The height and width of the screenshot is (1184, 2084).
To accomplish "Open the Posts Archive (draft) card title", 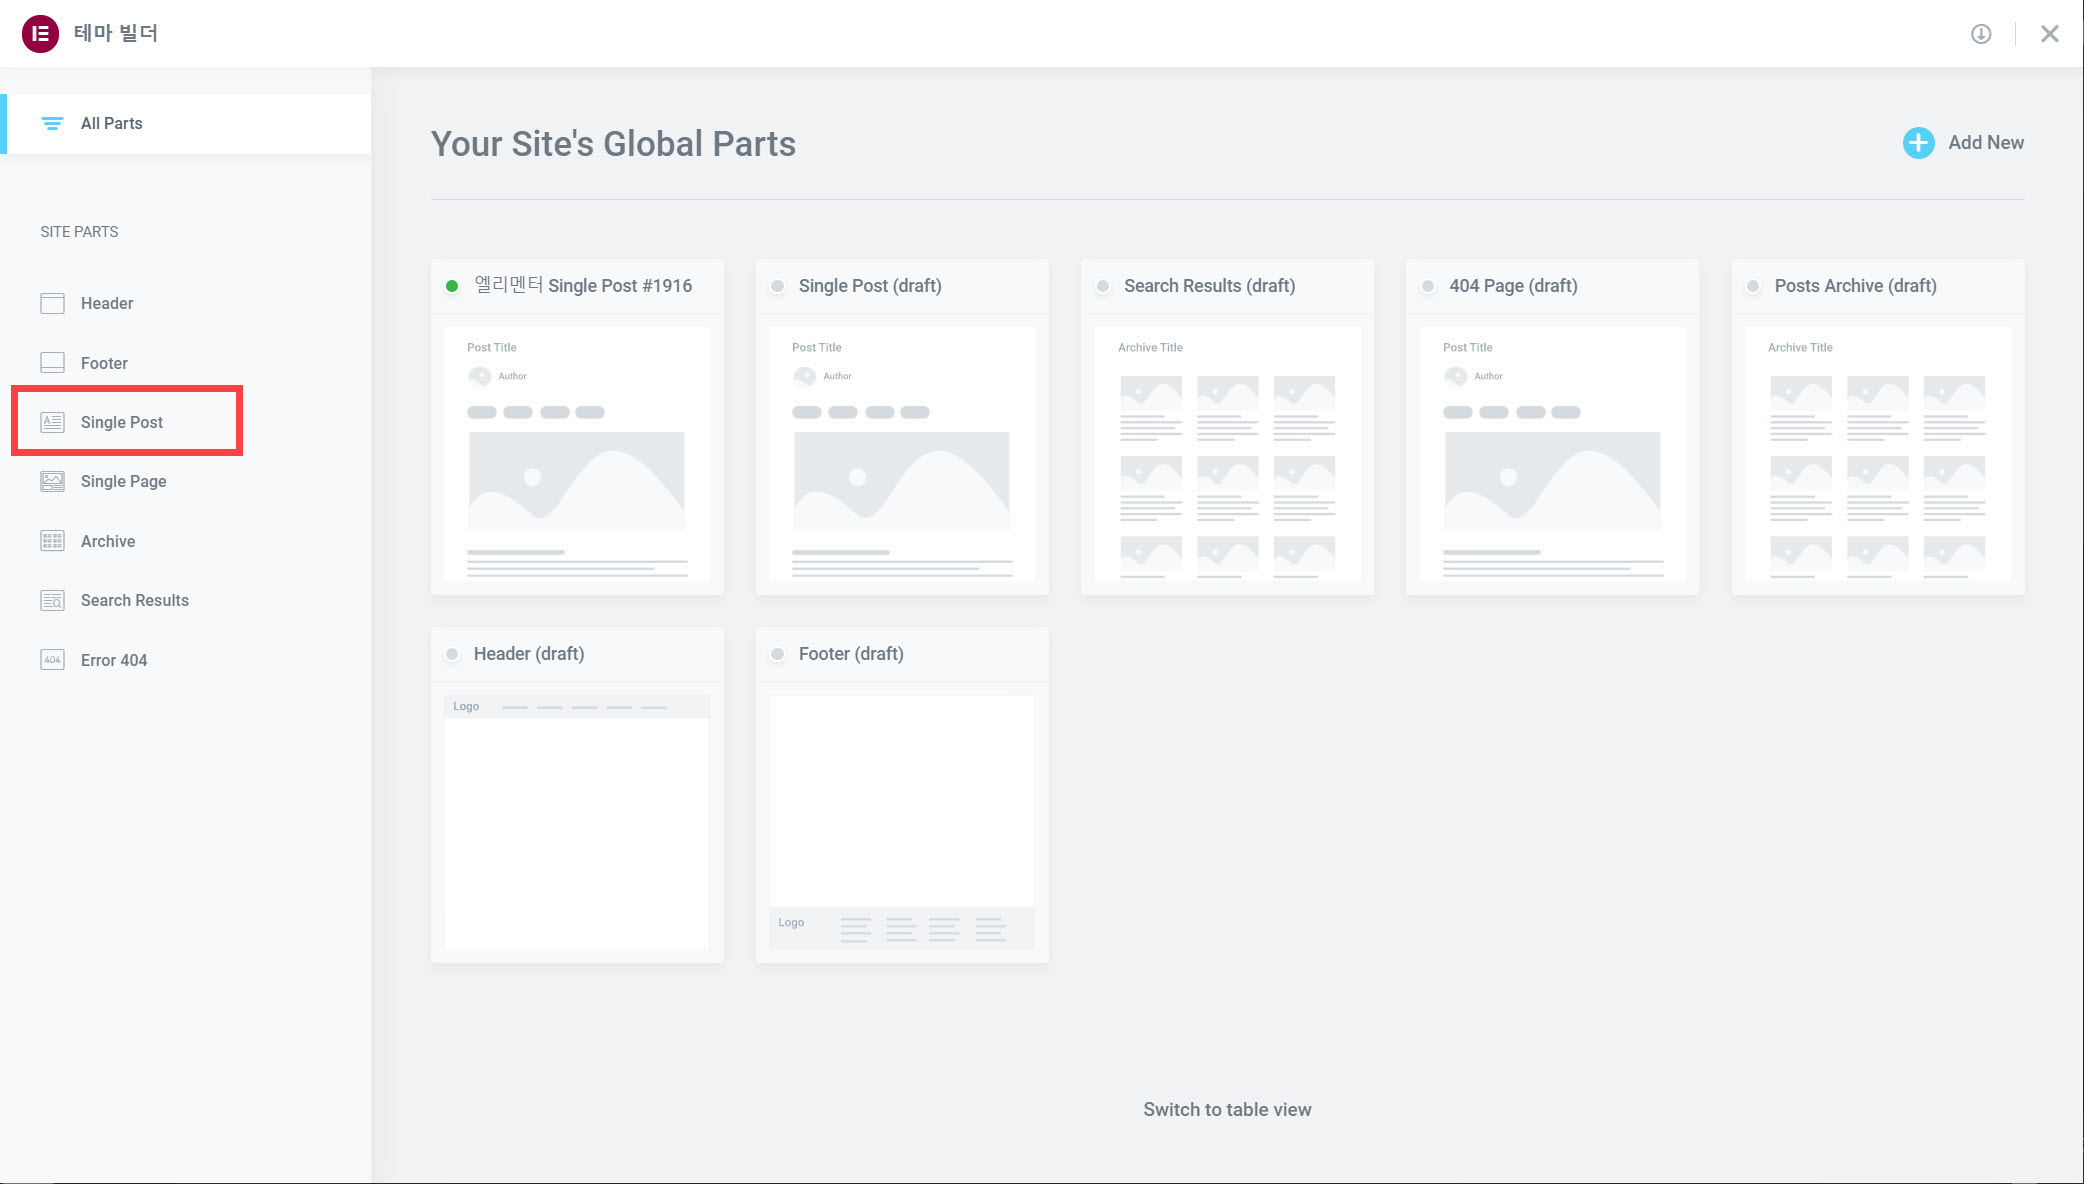I will click(1854, 286).
